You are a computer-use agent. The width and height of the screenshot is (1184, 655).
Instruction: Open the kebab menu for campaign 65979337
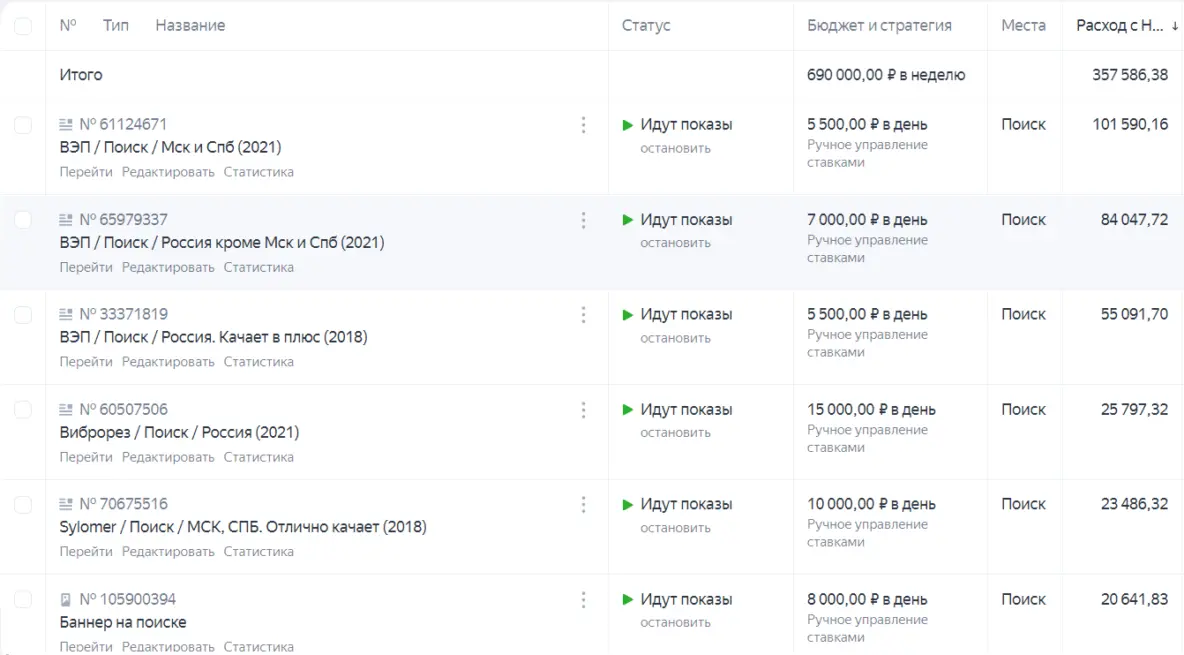(583, 220)
